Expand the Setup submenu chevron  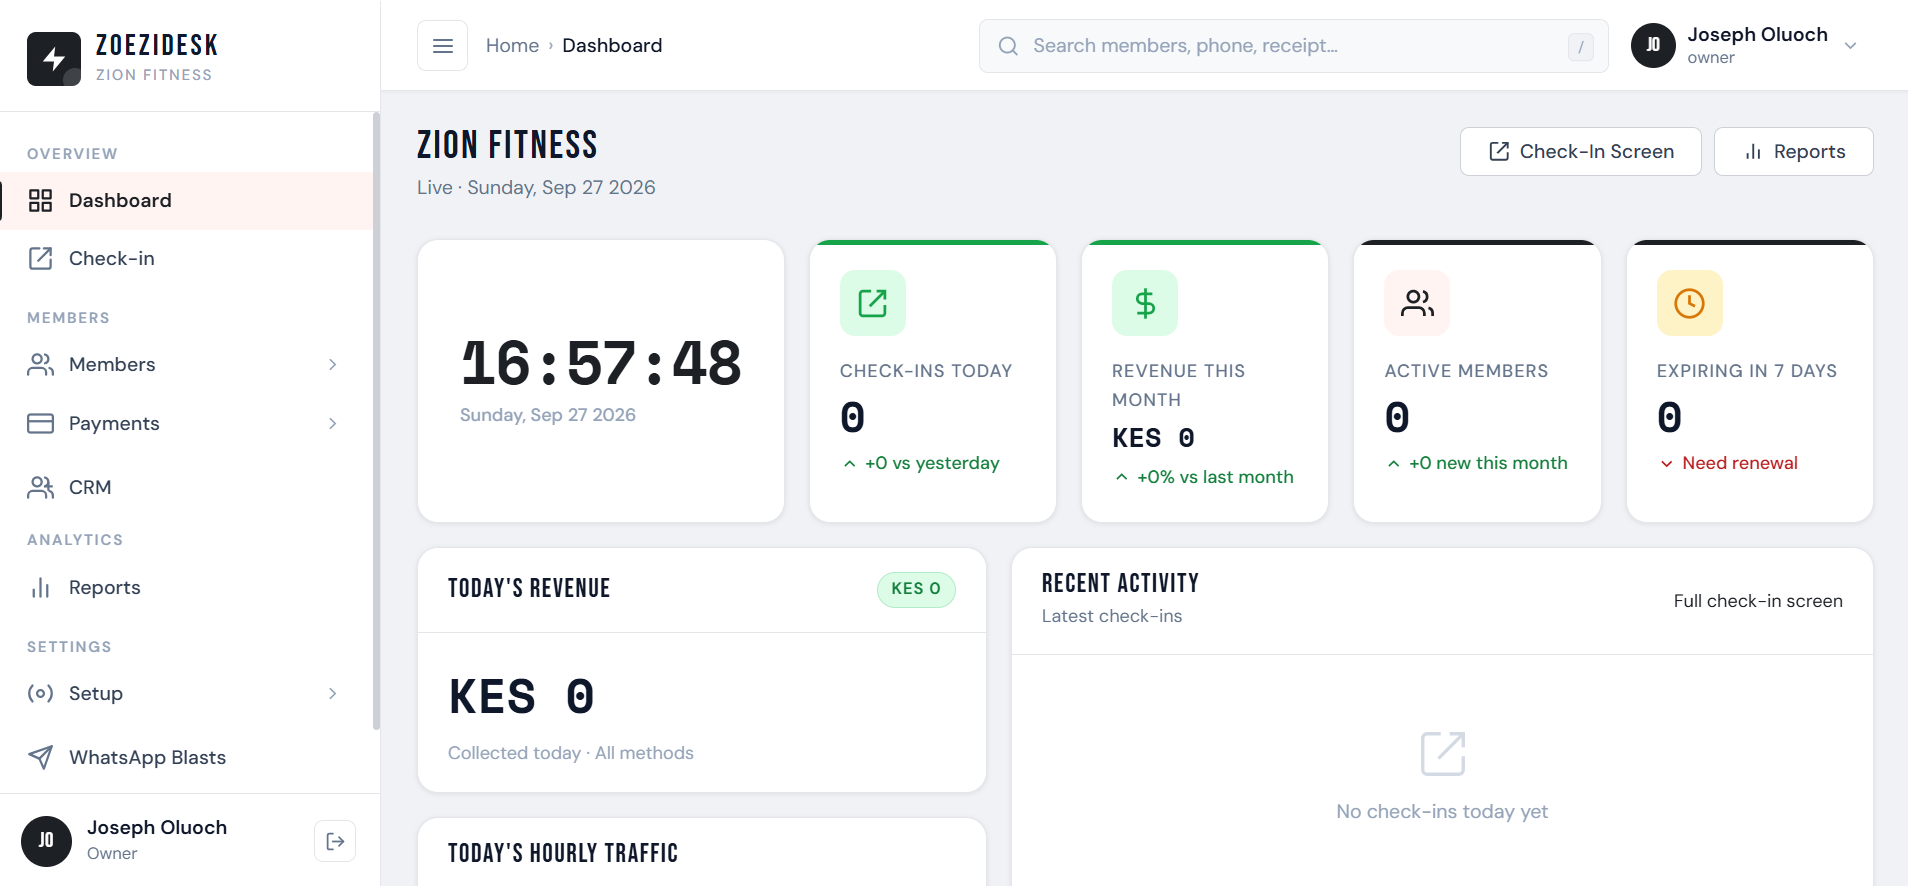pos(333,694)
